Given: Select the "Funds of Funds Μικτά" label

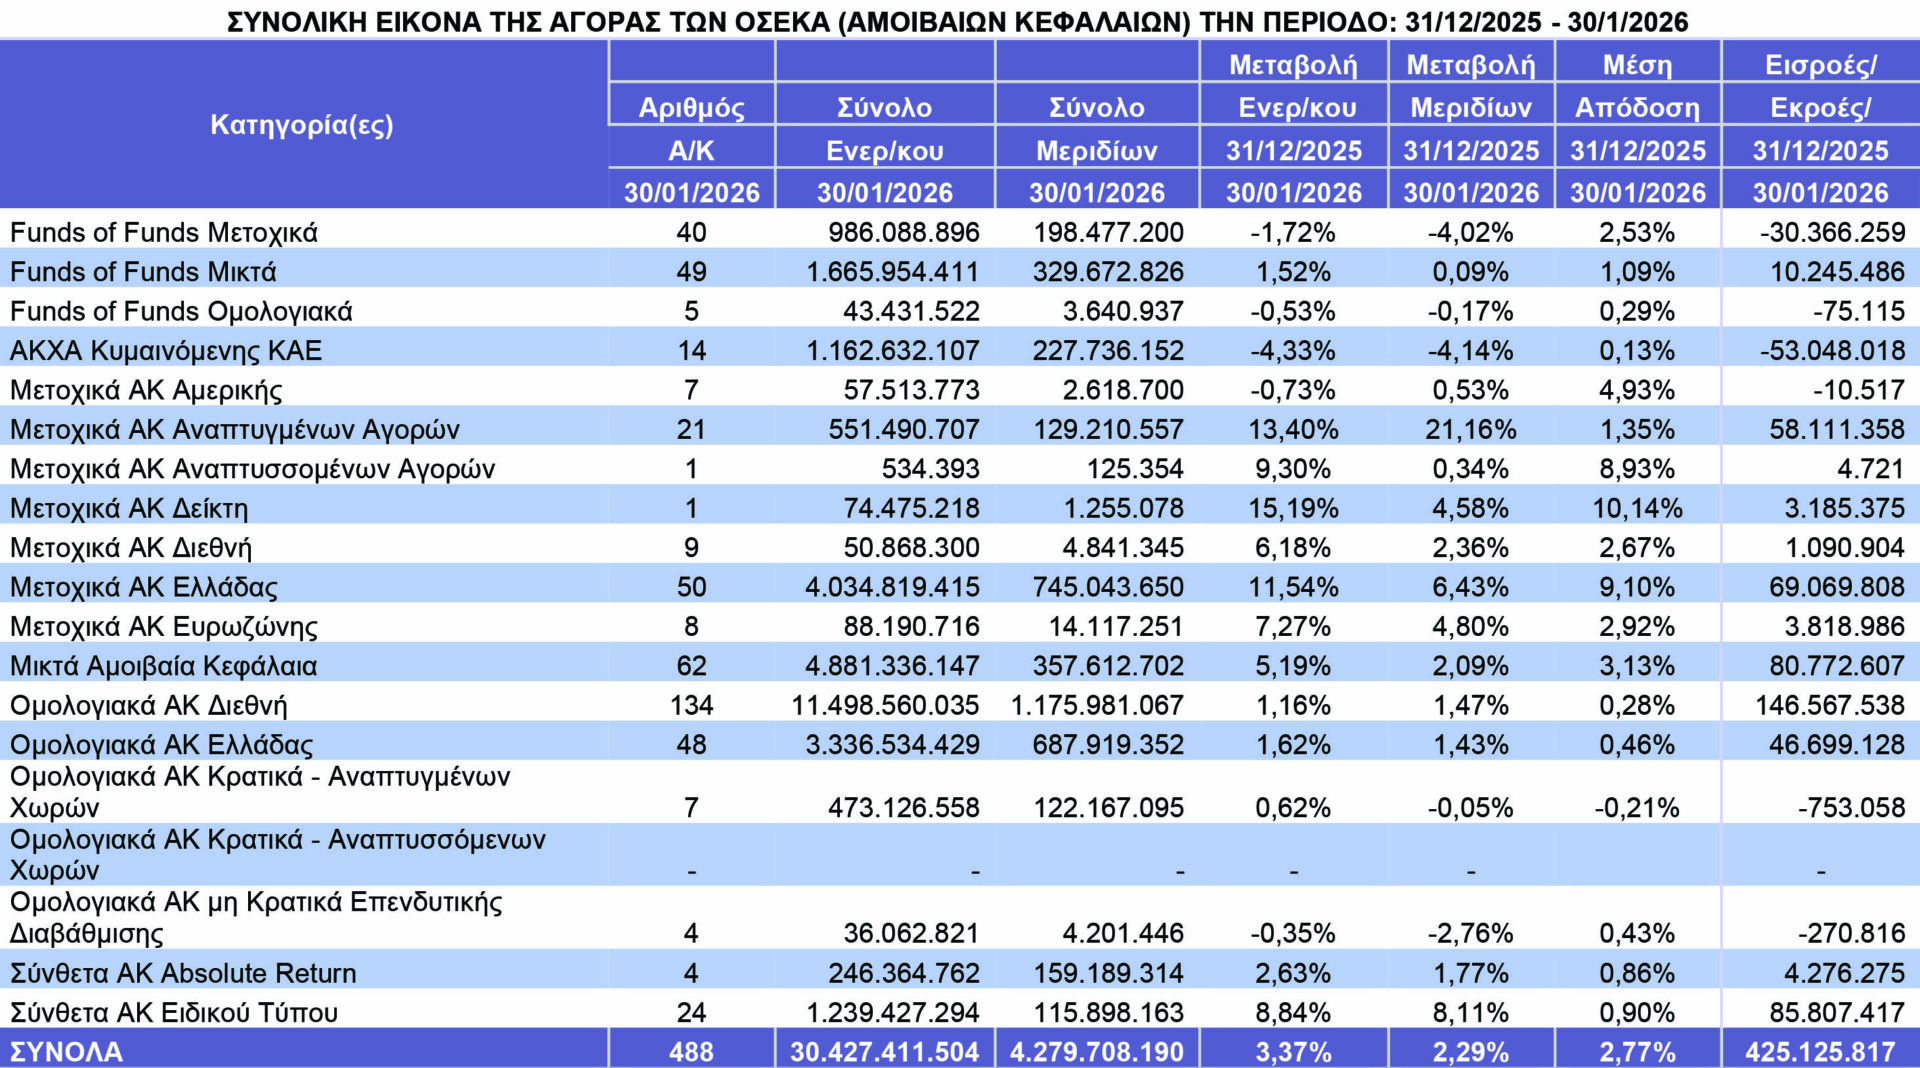Looking at the screenshot, I should pyautogui.click(x=143, y=272).
